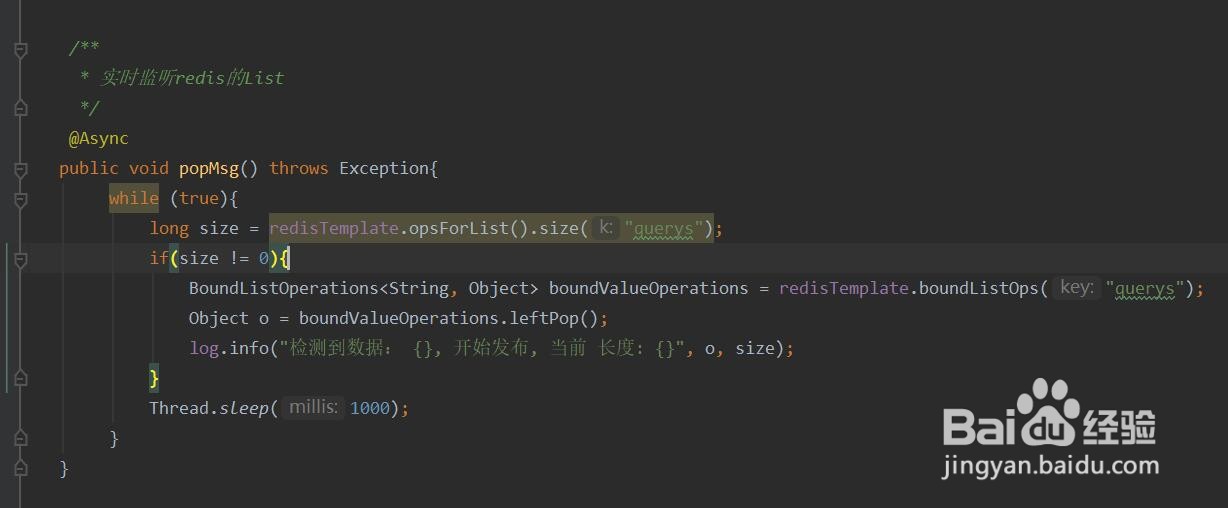
Task: Collapse the while (true) loop fold marker
Action: 20,199
